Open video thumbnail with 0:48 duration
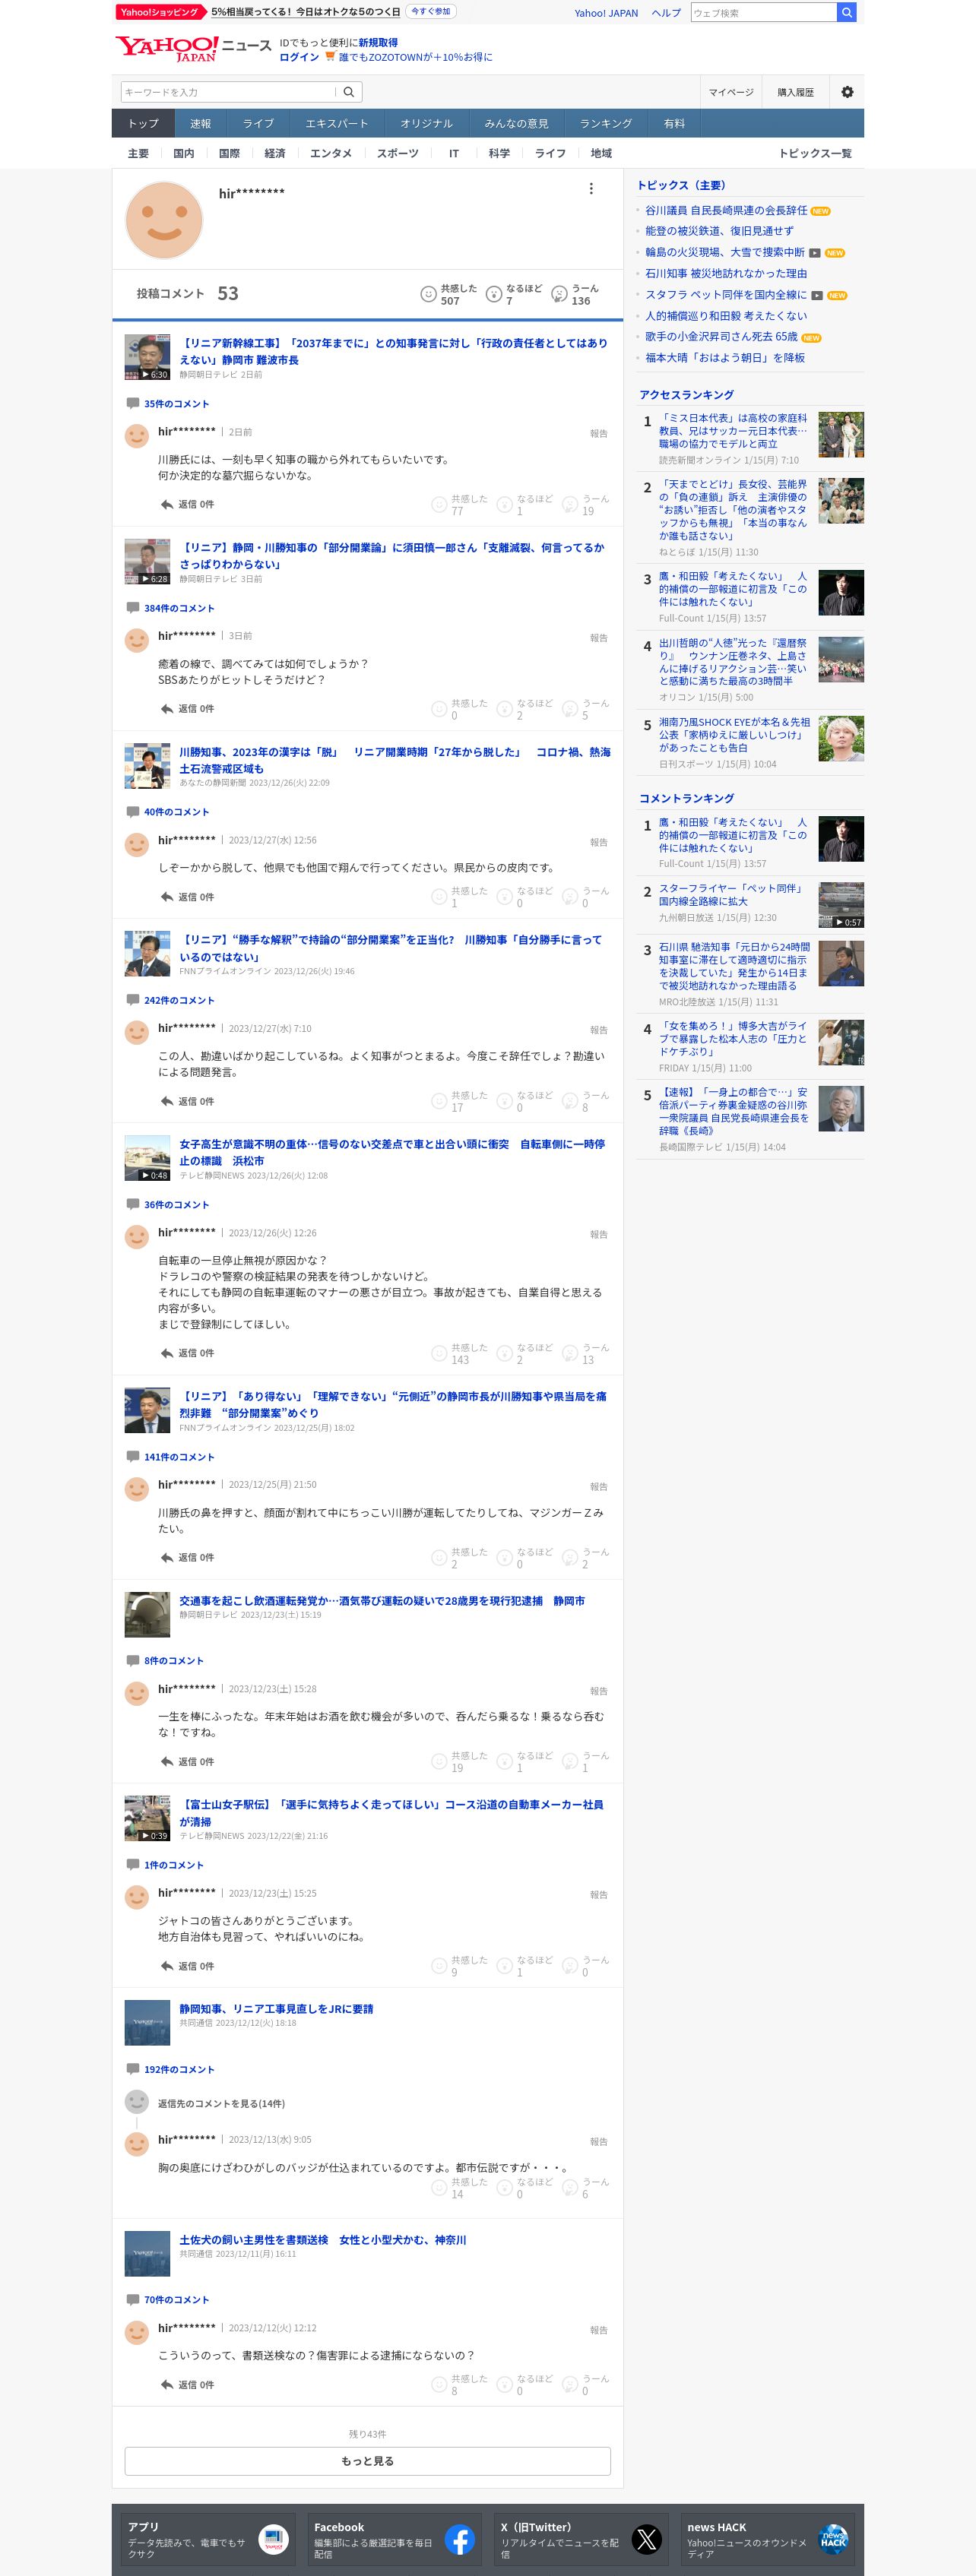This screenshot has width=976, height=2576. click(147, 1158)
